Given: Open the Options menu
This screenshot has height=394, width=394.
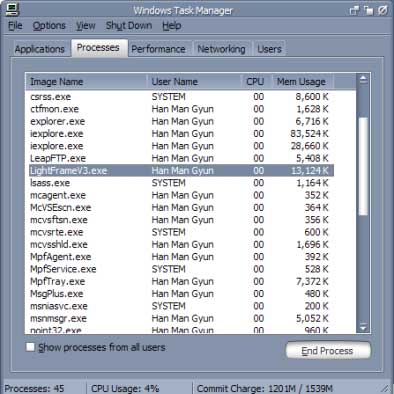Looking at the screenshot, I should pos(49,26).
